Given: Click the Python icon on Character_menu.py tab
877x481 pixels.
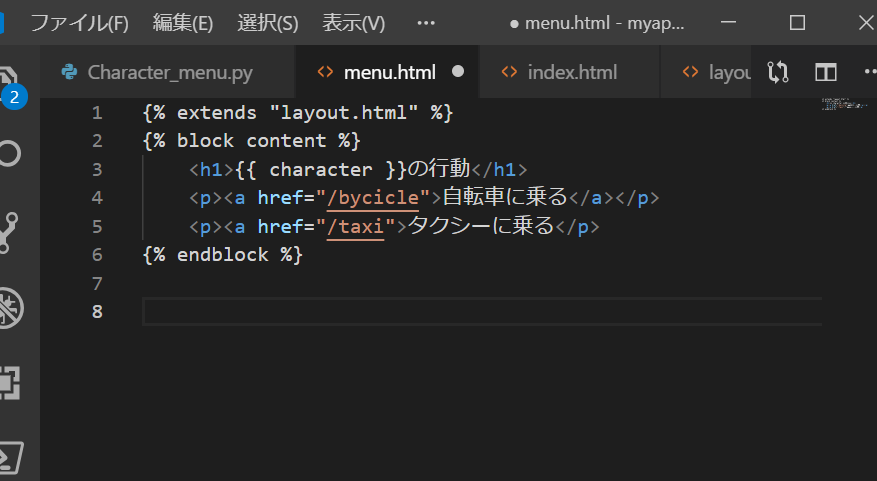Looking at the screenshot, I should (69, 72).
